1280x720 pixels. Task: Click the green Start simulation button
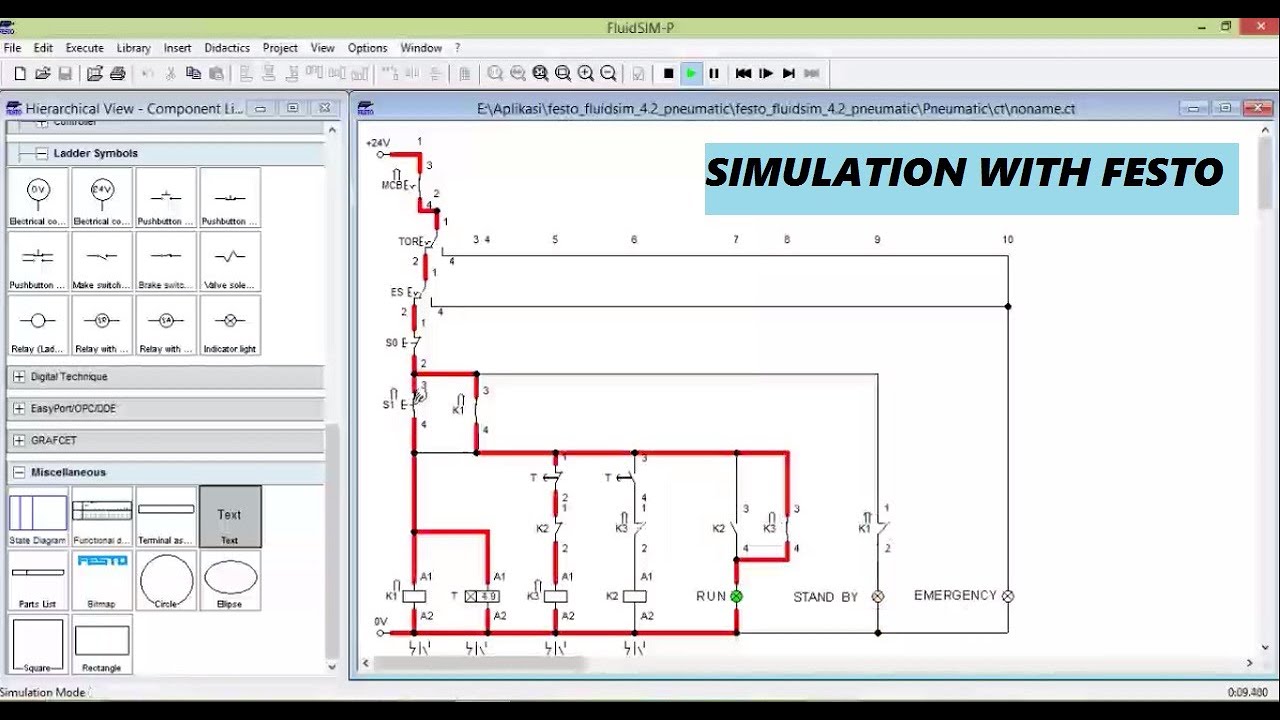691,73
